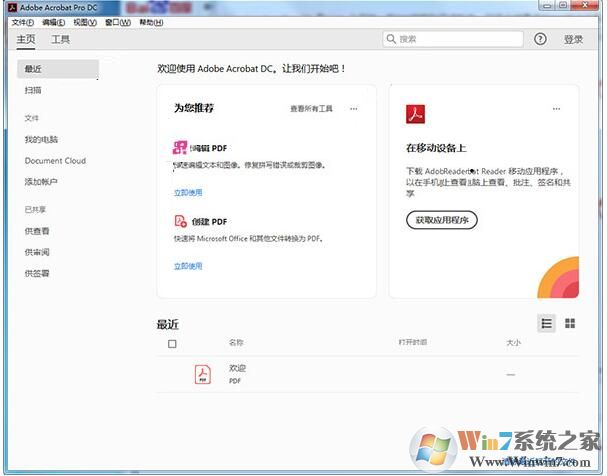The width and height of the screenshot is (607, 476).
Task: Select 我的电脑 in the sidebar
Action: click(x=41, y=139)
